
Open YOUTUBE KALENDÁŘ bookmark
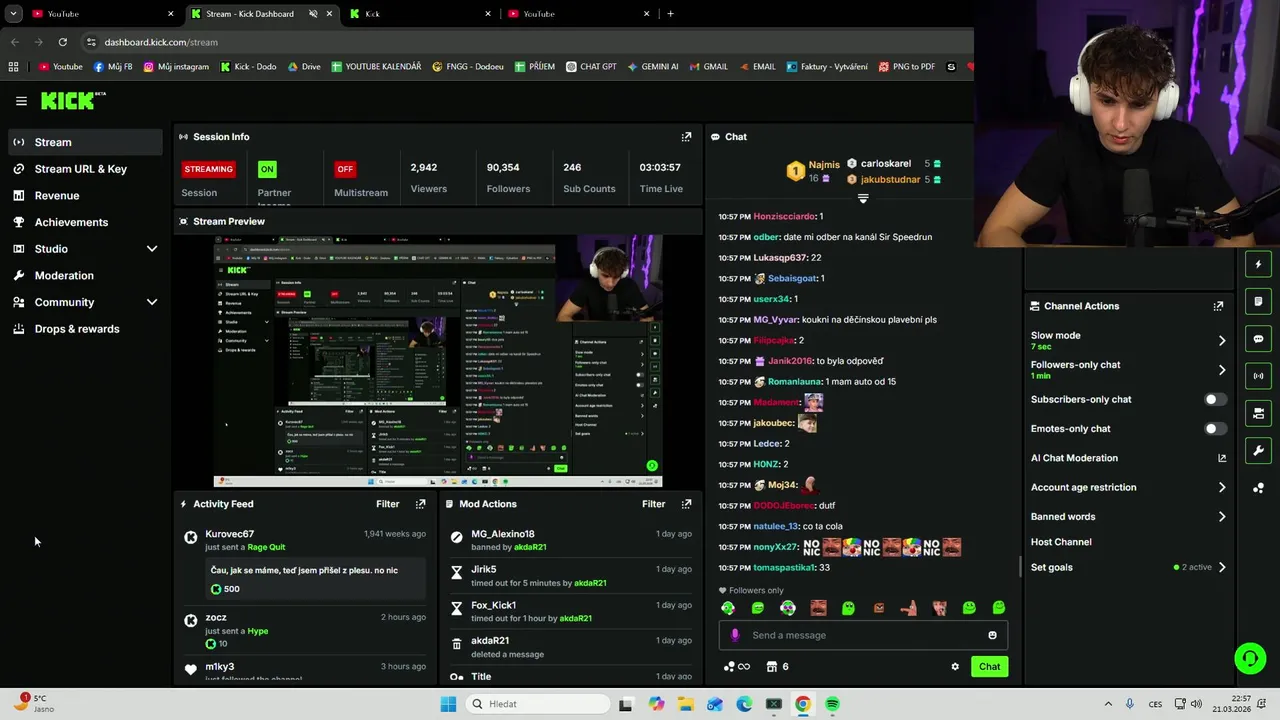point(376,67)
